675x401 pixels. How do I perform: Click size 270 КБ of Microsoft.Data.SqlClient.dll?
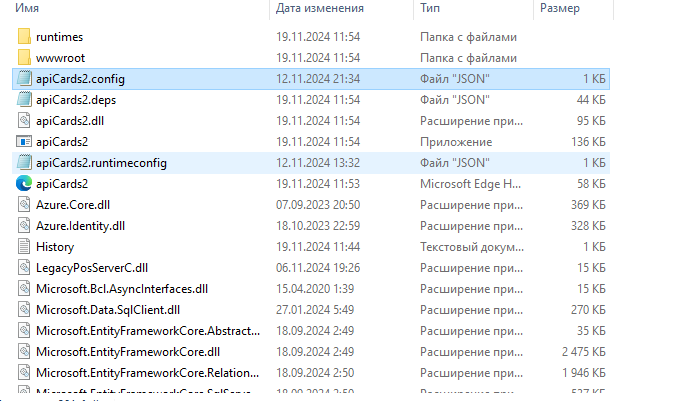click(588, 310)
